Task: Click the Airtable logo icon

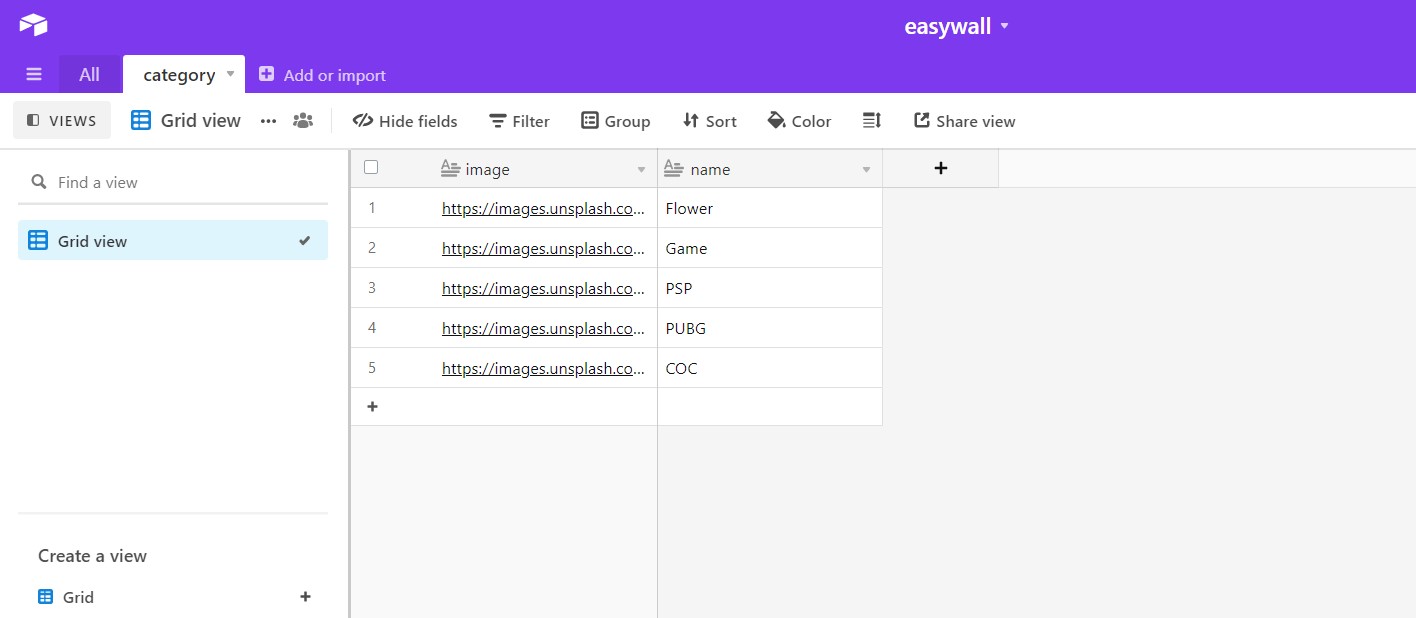Action: (33, 25)
